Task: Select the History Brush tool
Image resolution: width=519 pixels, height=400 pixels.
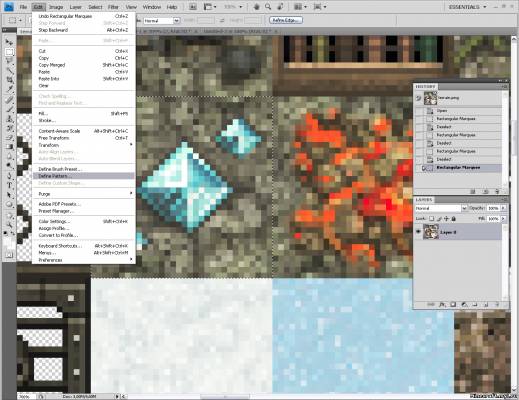Action: 9,128
